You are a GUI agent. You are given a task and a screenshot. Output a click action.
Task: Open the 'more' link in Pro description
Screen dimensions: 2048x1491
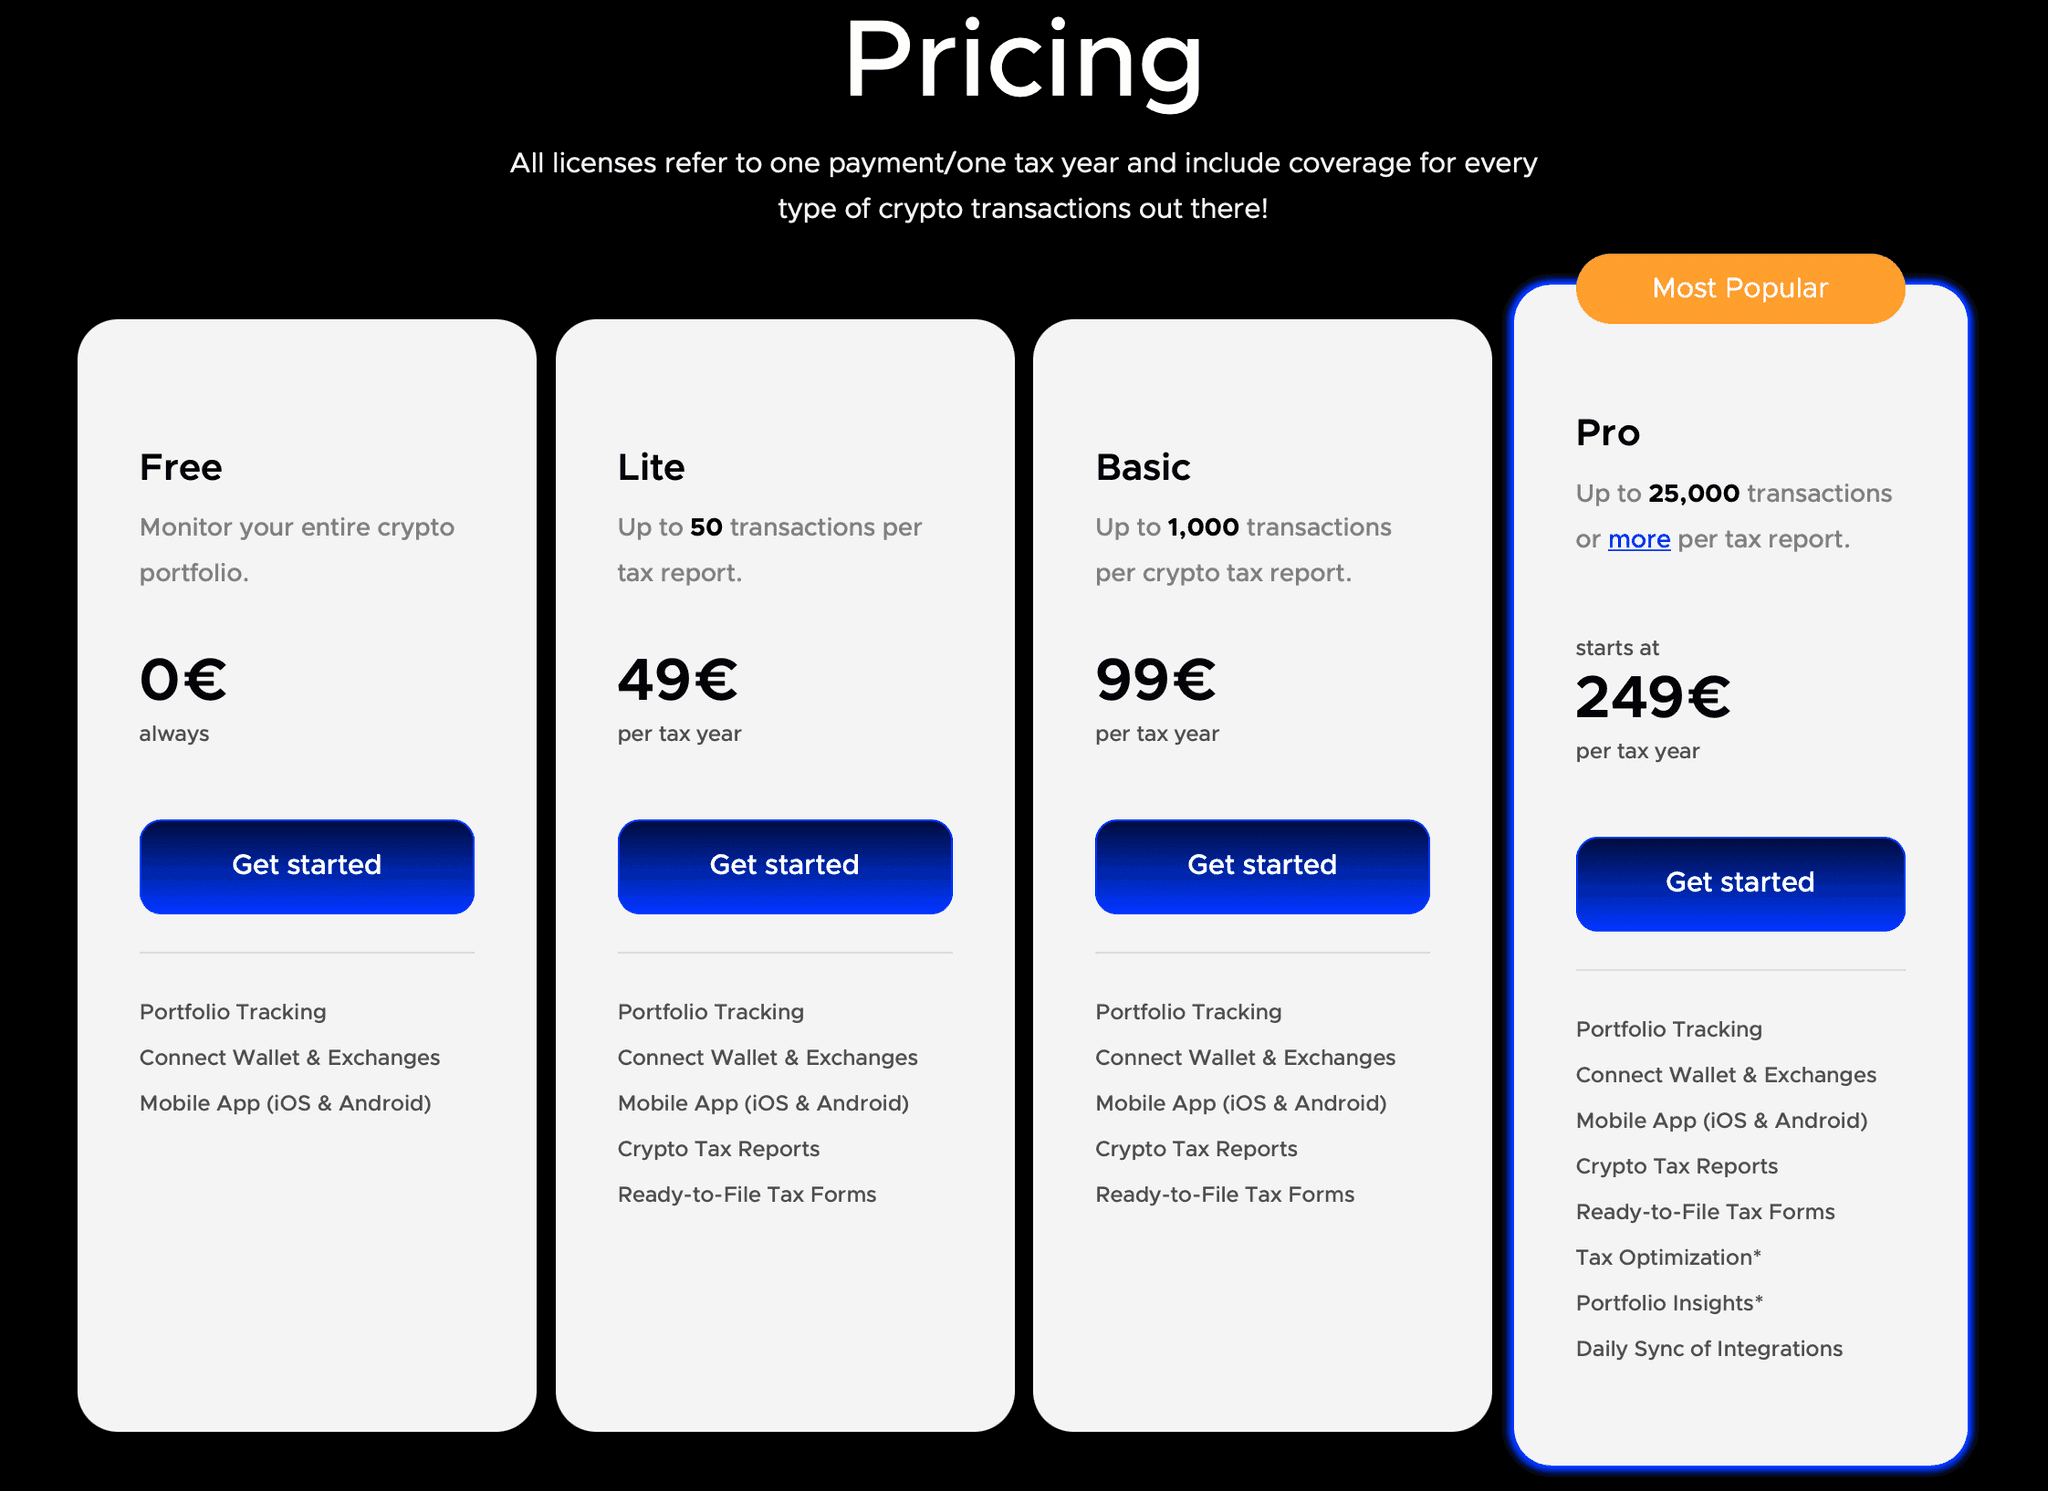pos(1638,539)
